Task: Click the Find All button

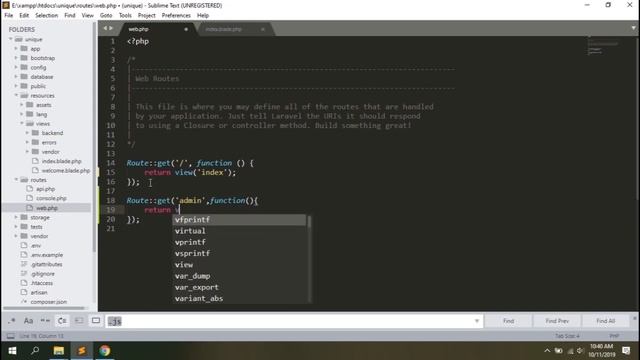Action: (x=606, y=321)
